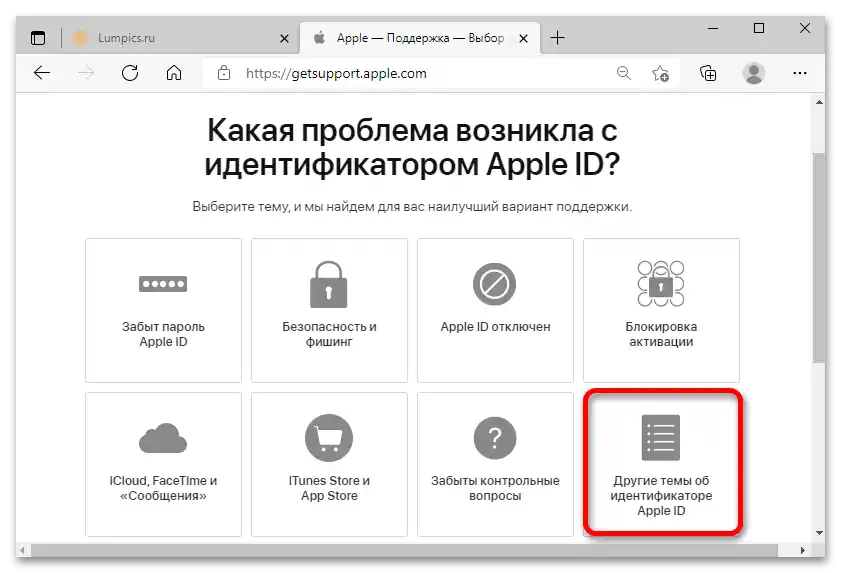Click the scroll right arrow

(802, 550)
